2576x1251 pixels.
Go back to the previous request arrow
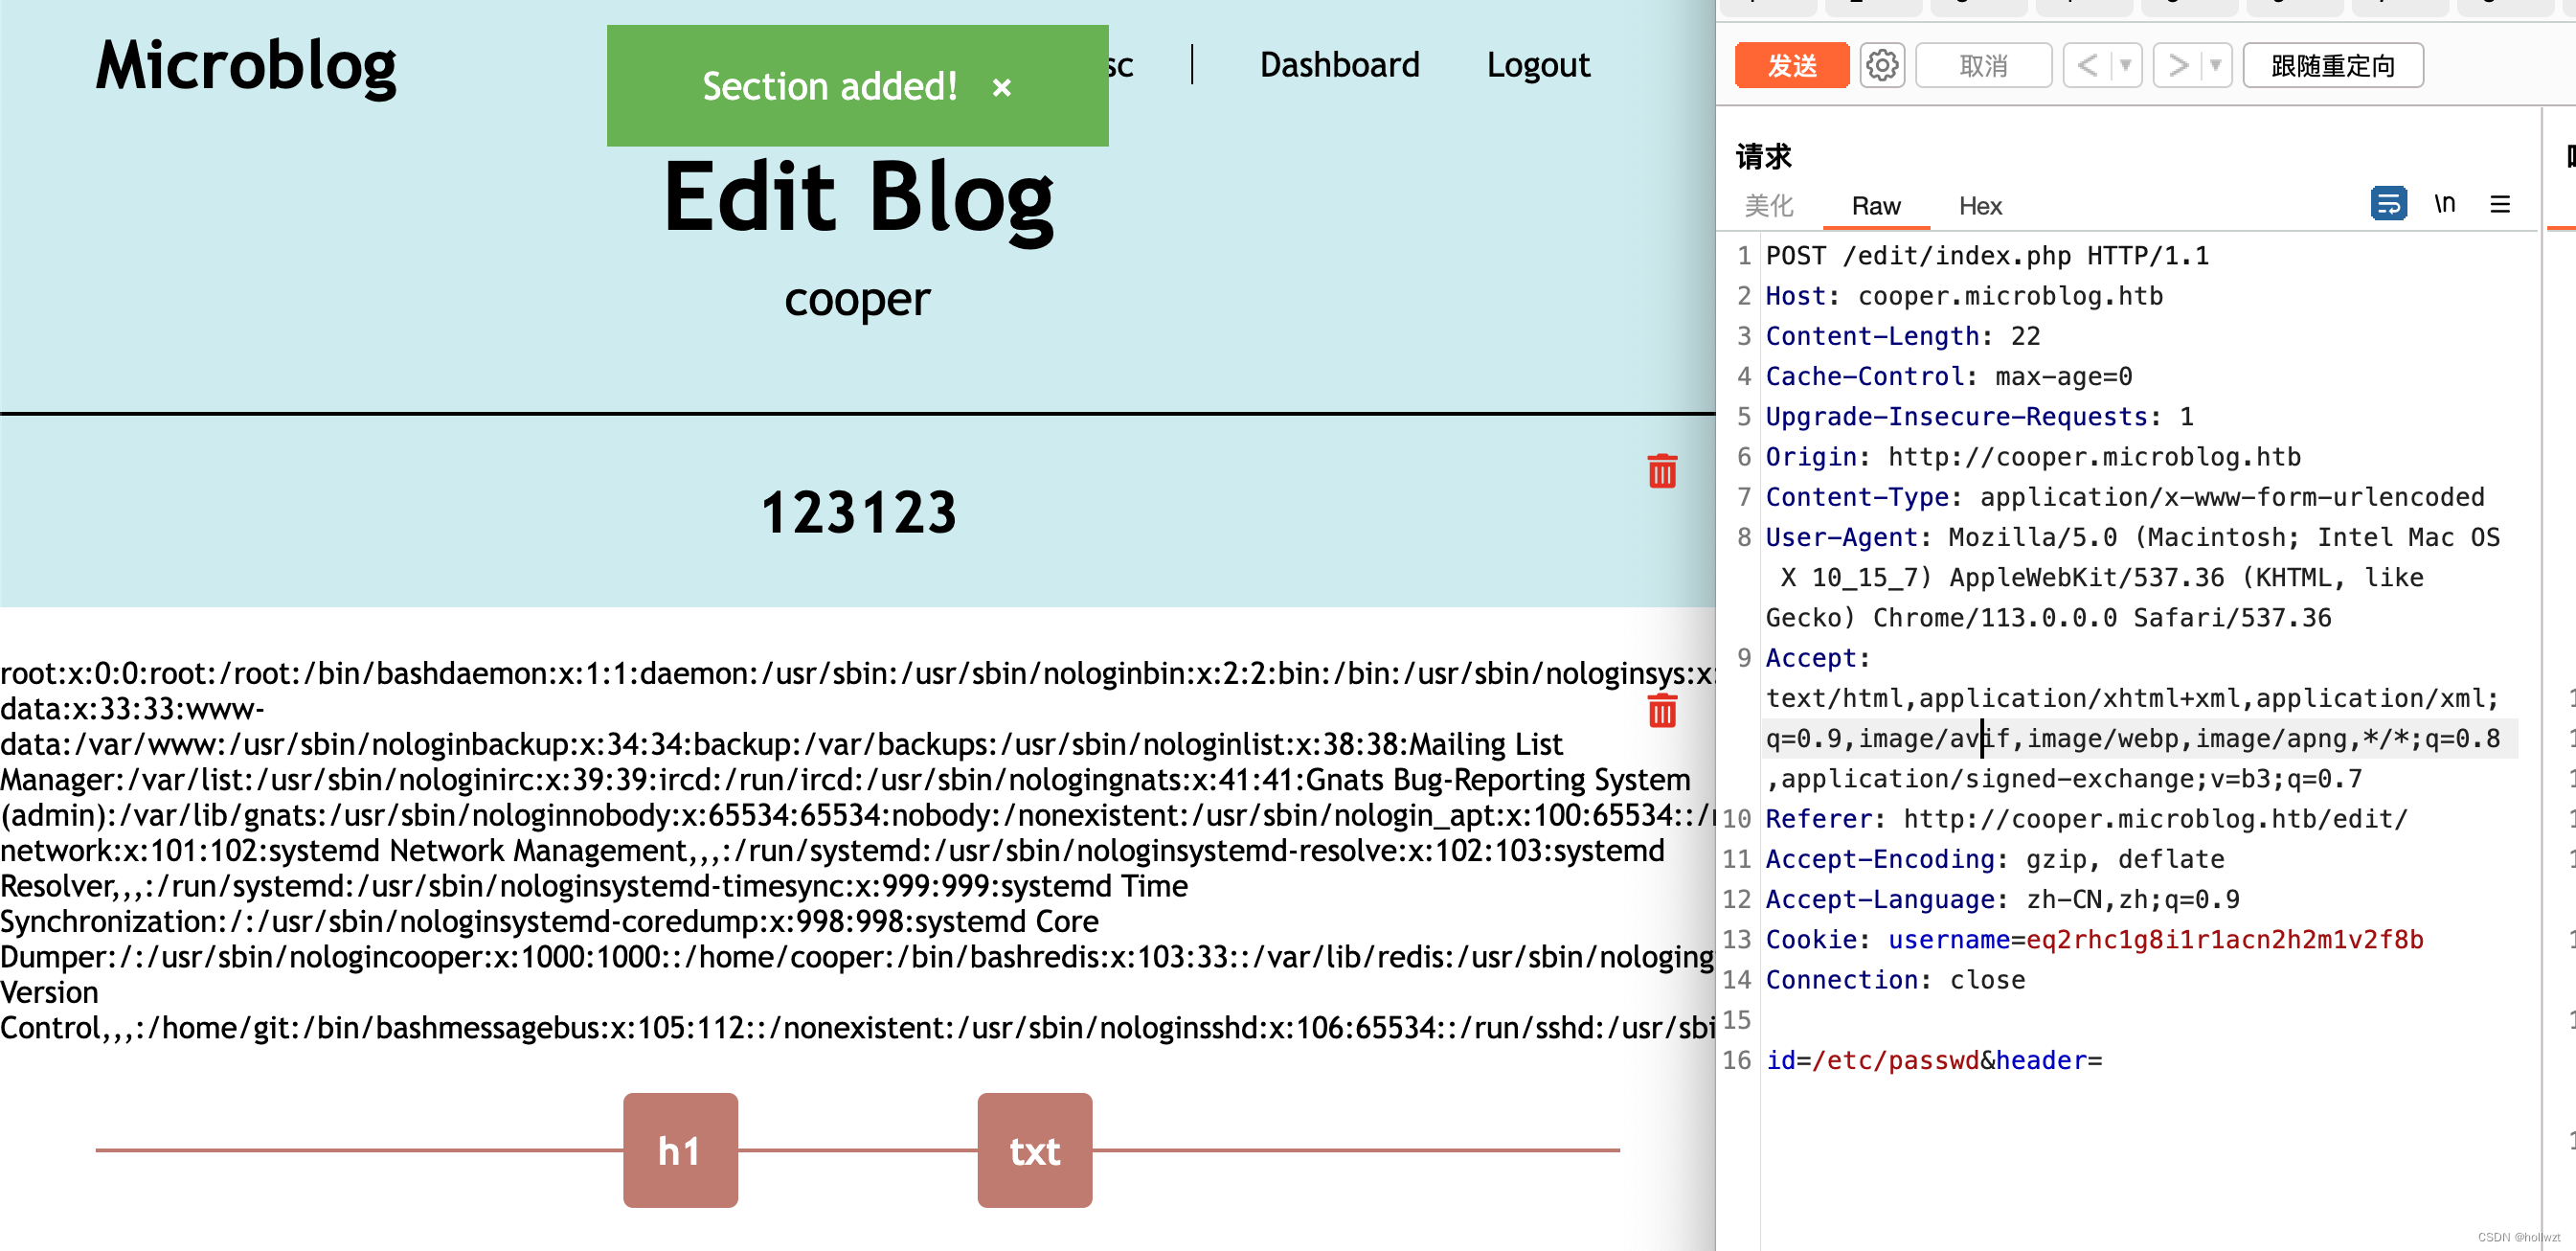[x=2087, y=66]
